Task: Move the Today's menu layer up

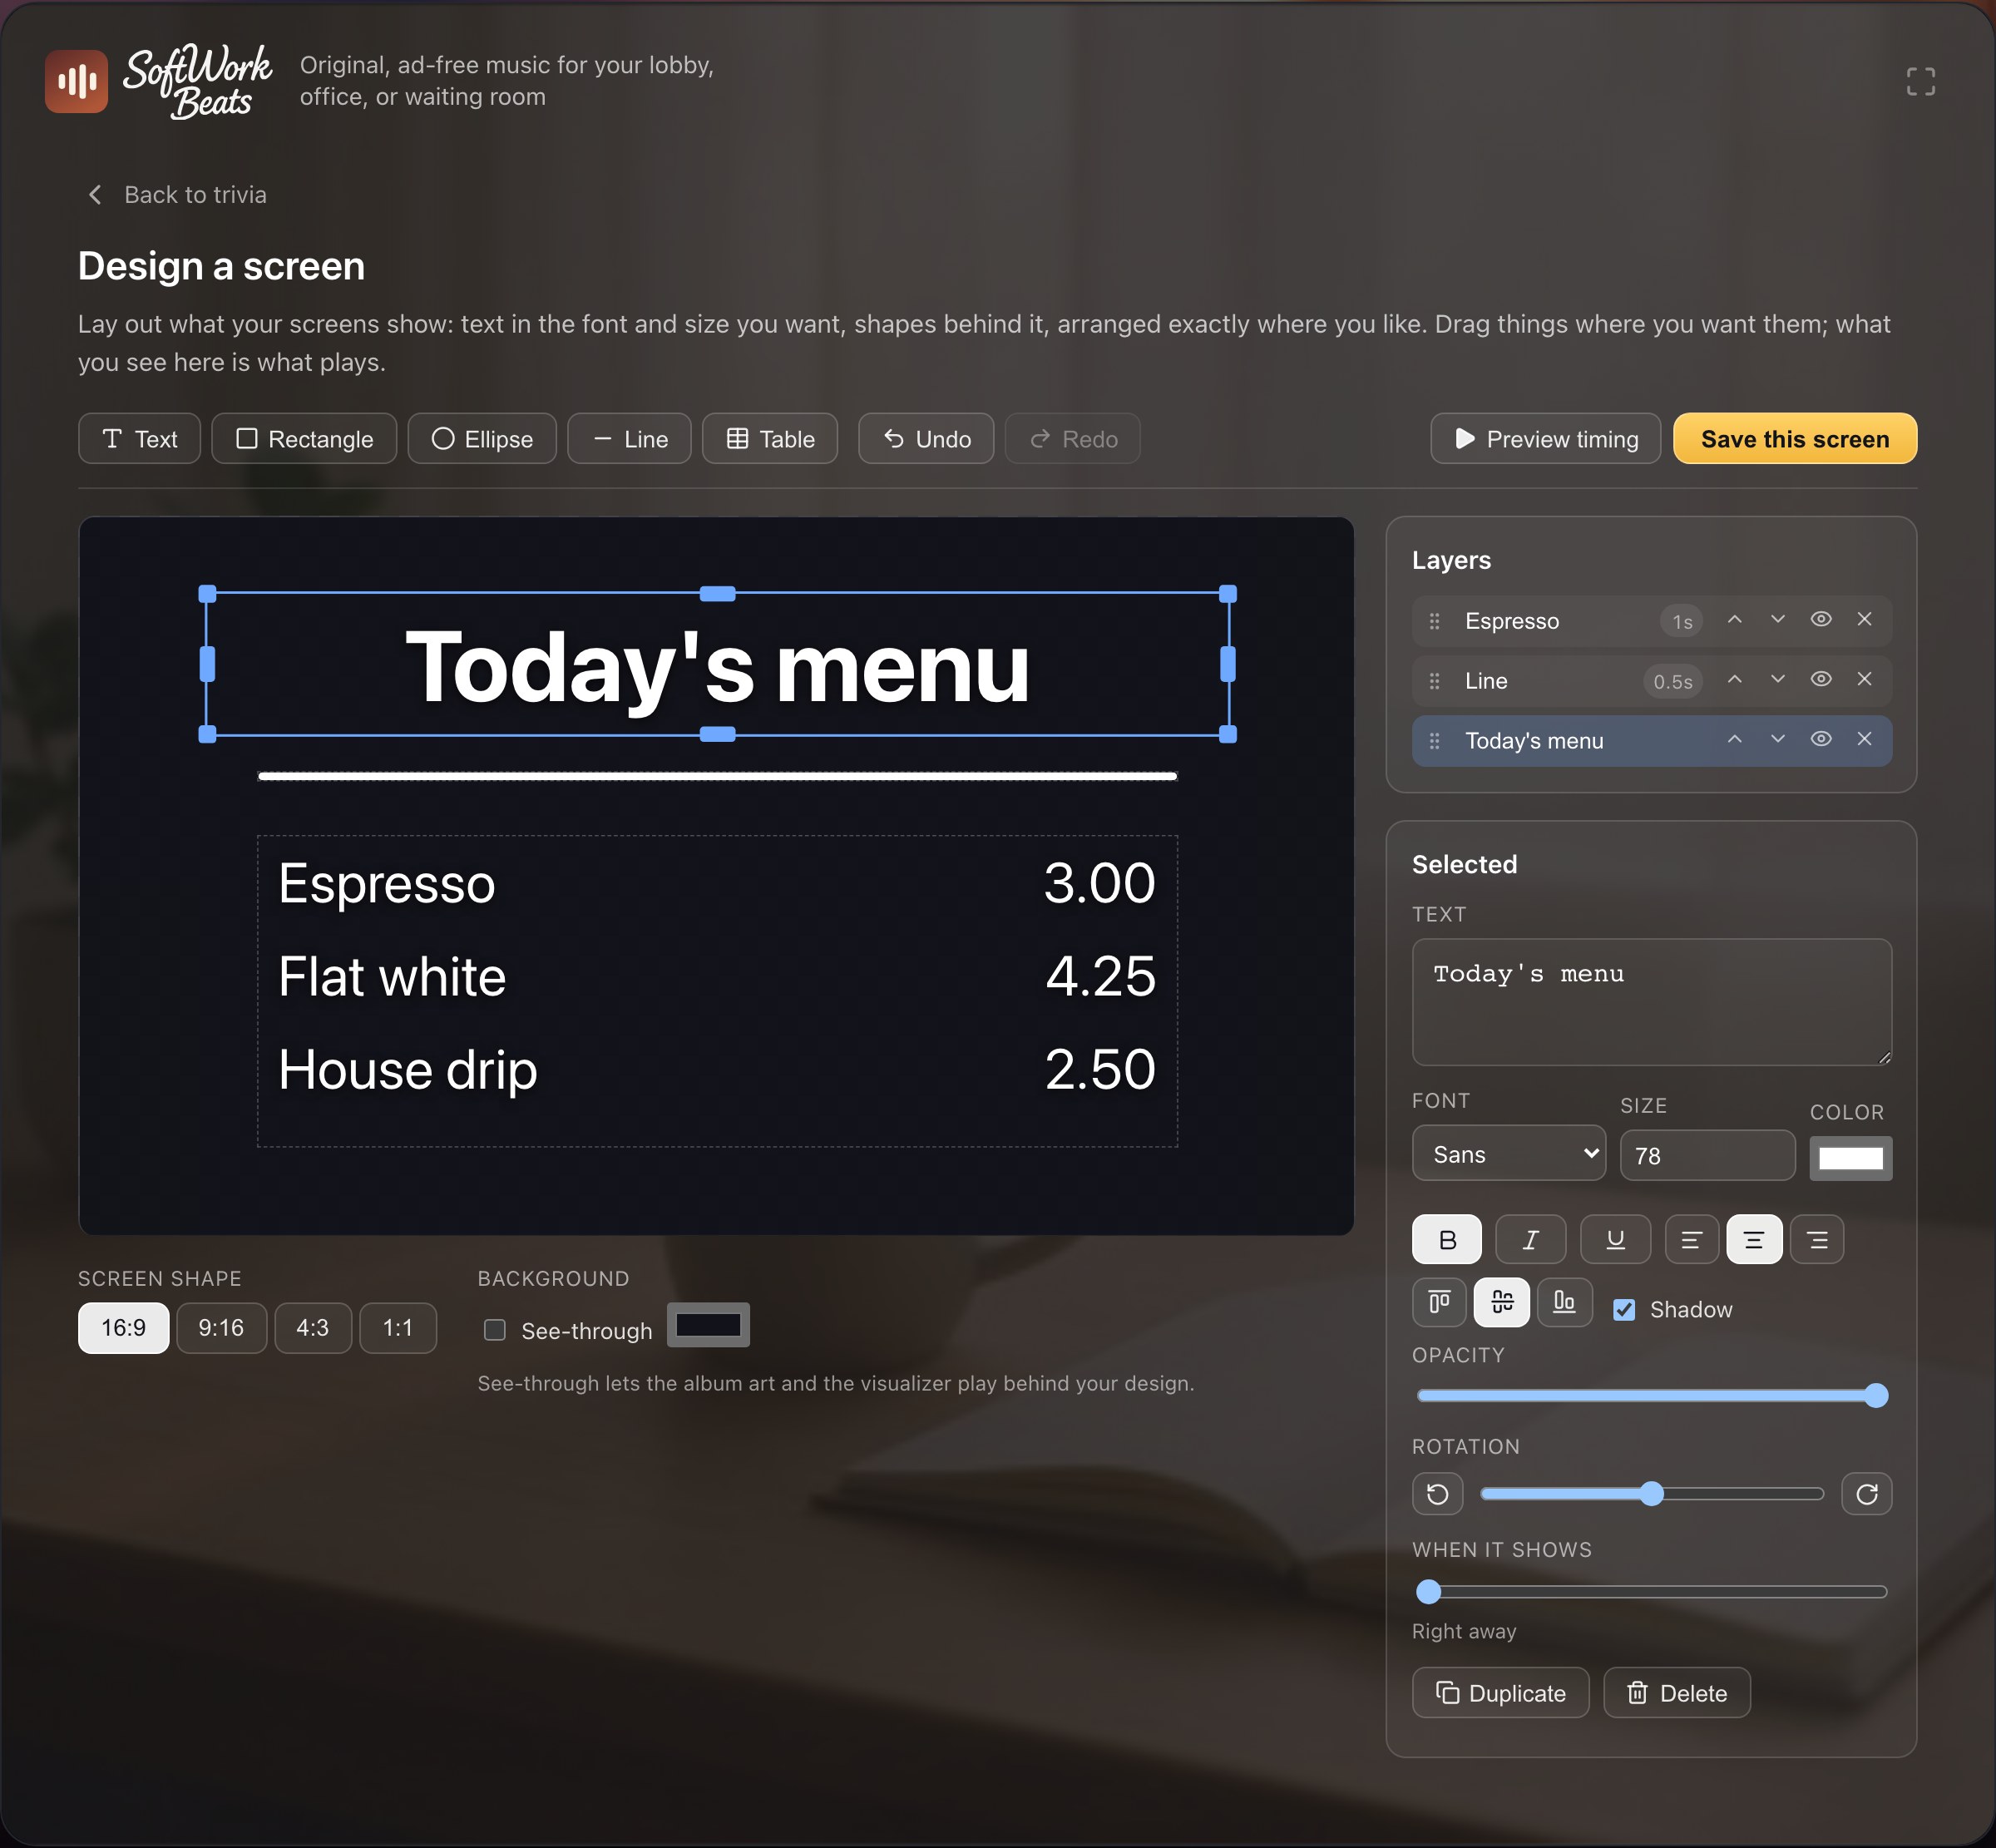Action: click(1734, 740)
